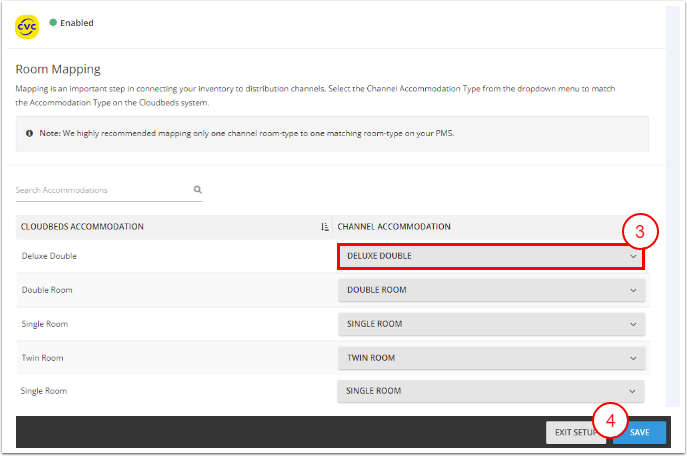Screen dimensions: 687x456
Task: Click the numbered step 3 marker
Action: coord(640,232)
